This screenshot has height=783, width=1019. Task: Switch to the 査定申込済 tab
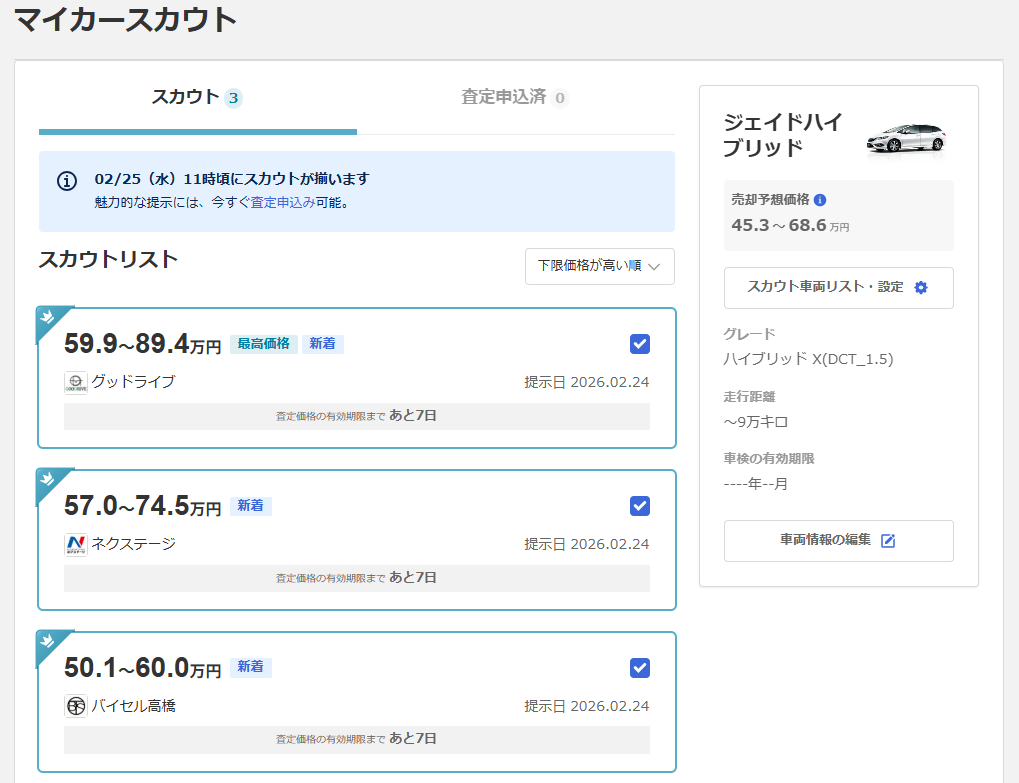pos(514,97)
